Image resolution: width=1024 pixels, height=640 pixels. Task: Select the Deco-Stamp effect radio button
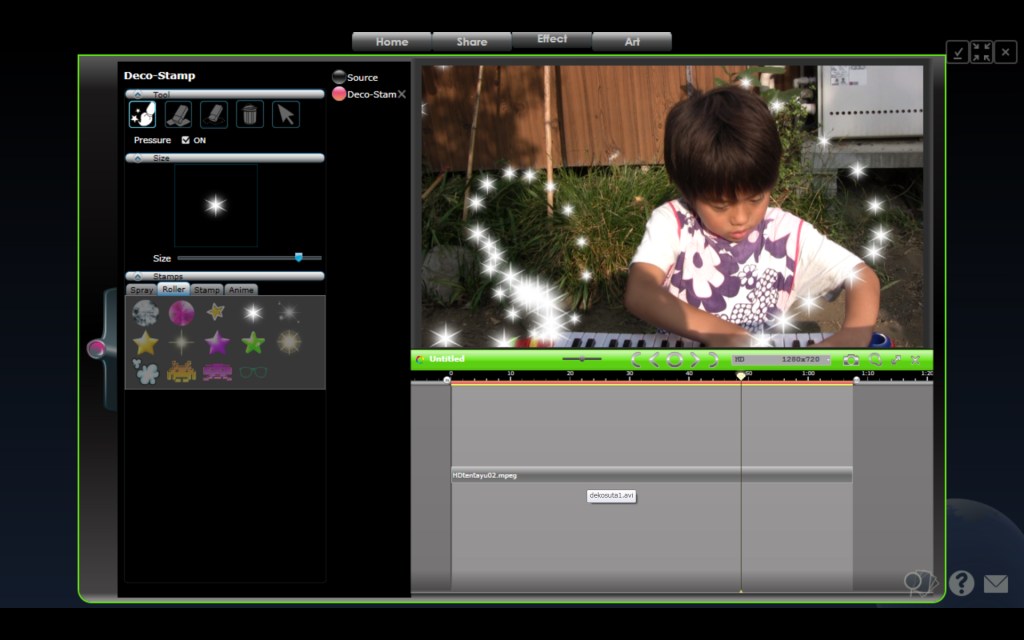(x=339, y=94)
